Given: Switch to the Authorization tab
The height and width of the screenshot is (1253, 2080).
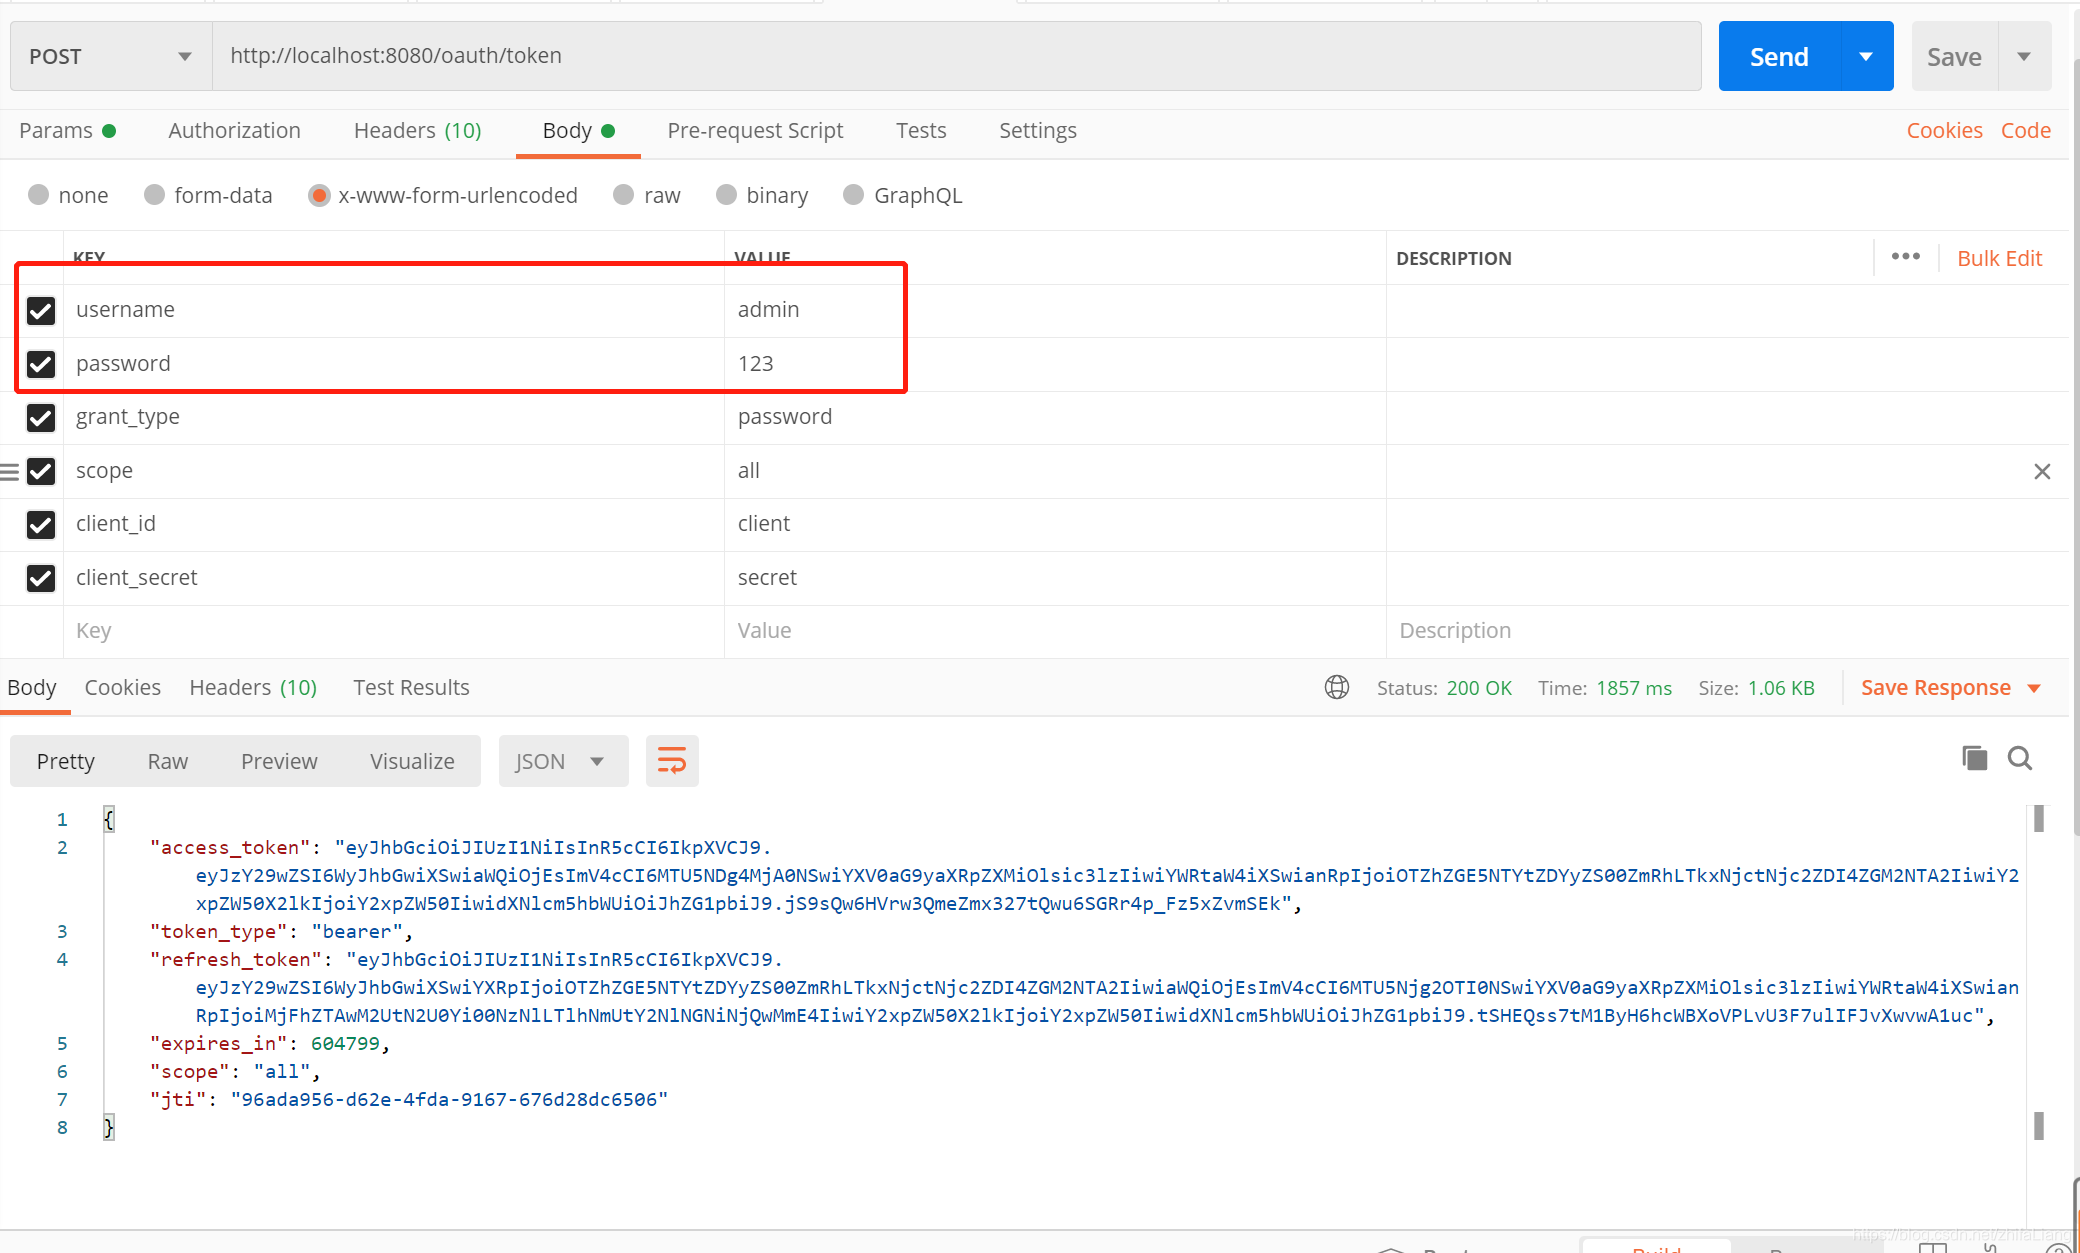Looking at the screenshot, I should coord(234,130).
